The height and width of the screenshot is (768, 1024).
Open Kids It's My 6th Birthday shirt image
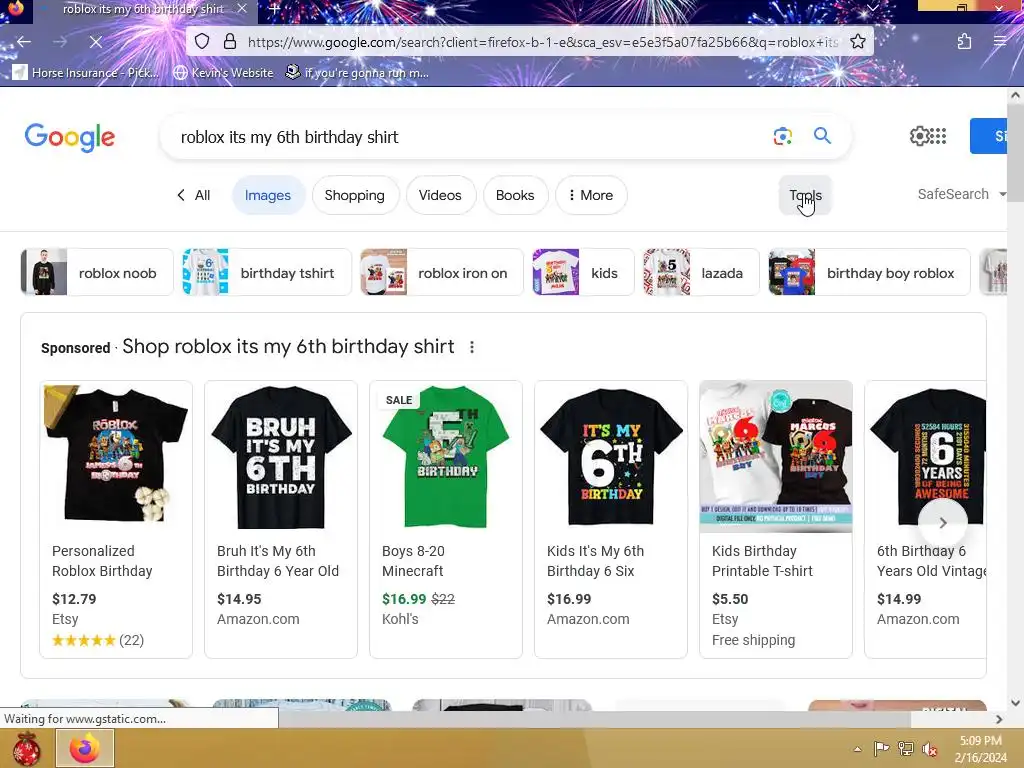tap(611, 456)
